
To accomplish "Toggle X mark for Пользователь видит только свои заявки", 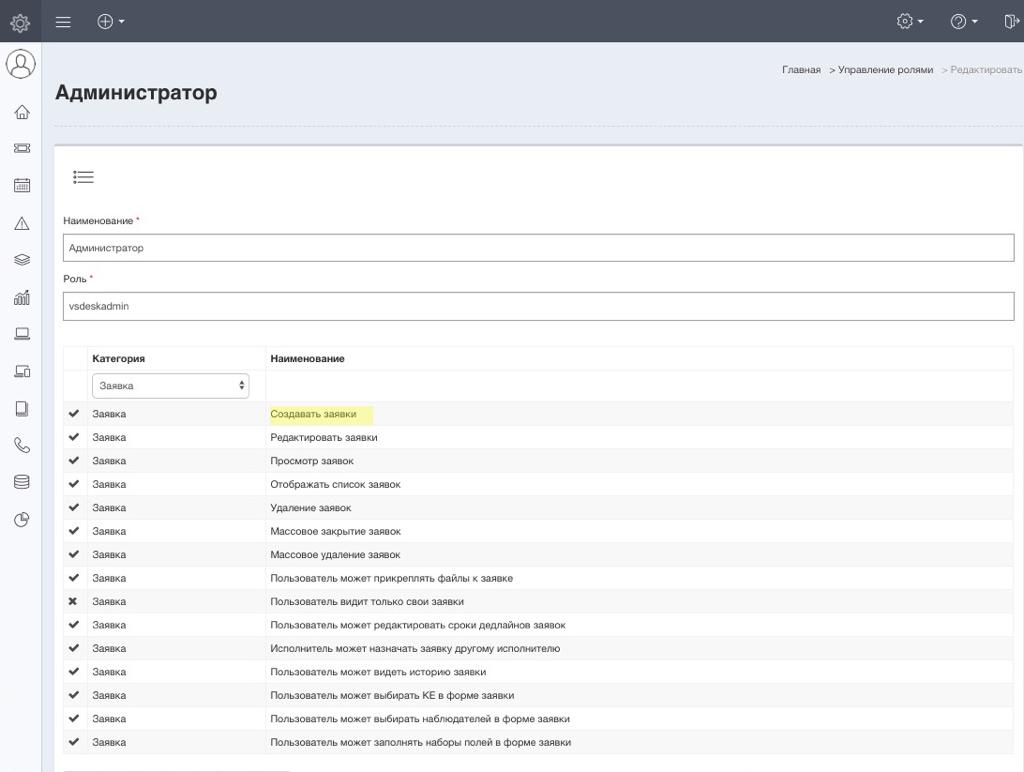I will click(x=73, y=602).
